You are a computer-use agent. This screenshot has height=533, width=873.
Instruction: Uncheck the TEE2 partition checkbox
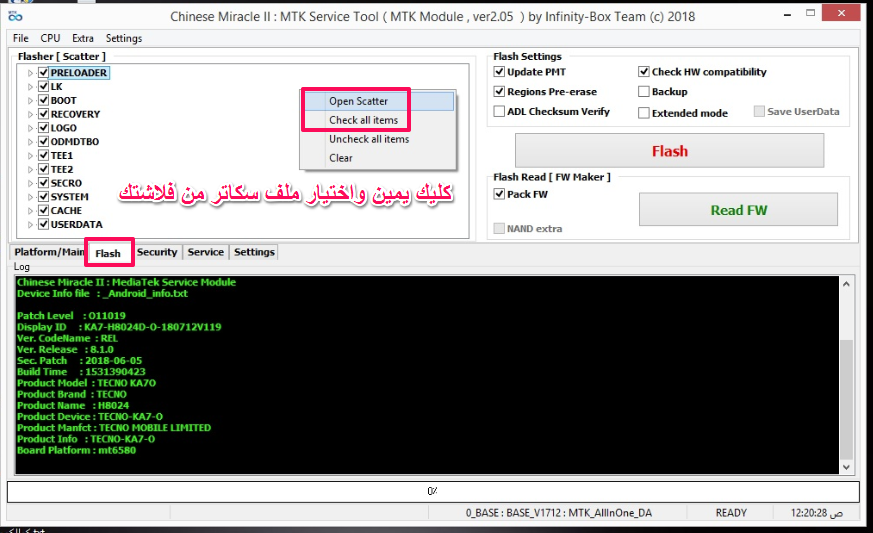pos(43,169)
